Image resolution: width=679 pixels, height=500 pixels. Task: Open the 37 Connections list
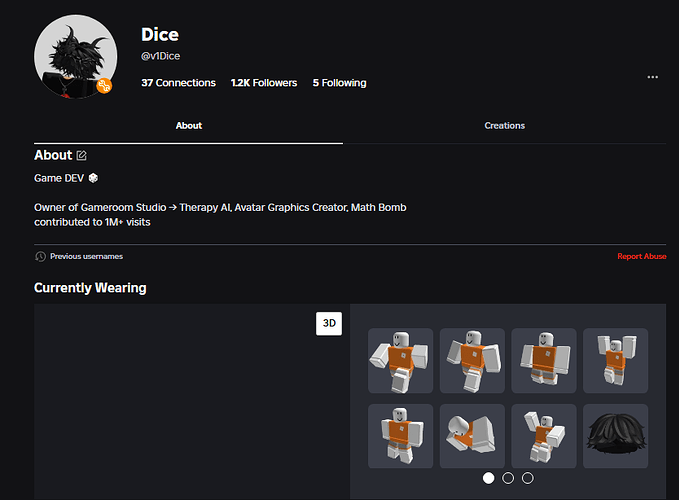[x=178, y=83]
